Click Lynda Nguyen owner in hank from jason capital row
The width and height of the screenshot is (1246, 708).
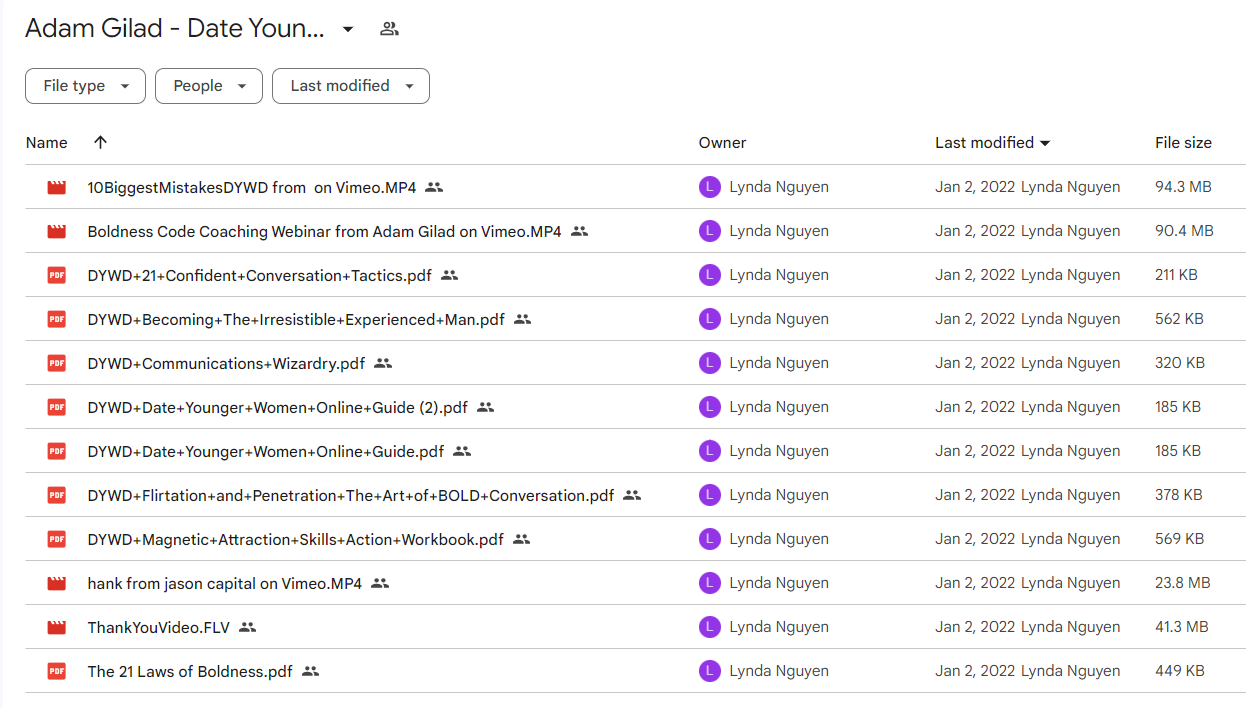click(779, 583)
